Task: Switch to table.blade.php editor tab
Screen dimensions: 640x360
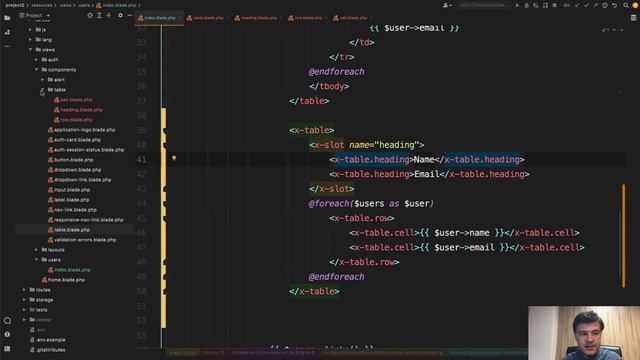Action: click(207, 18)
